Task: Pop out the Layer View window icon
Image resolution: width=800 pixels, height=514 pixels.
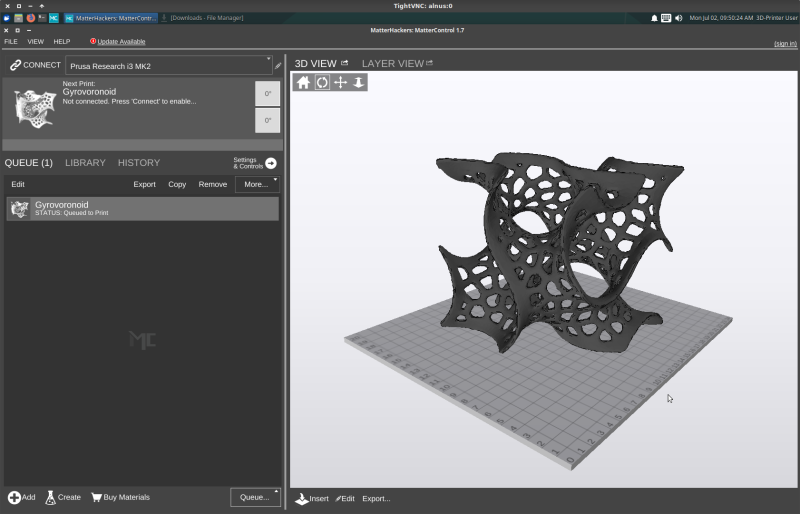Action: (x=430, y=63)
